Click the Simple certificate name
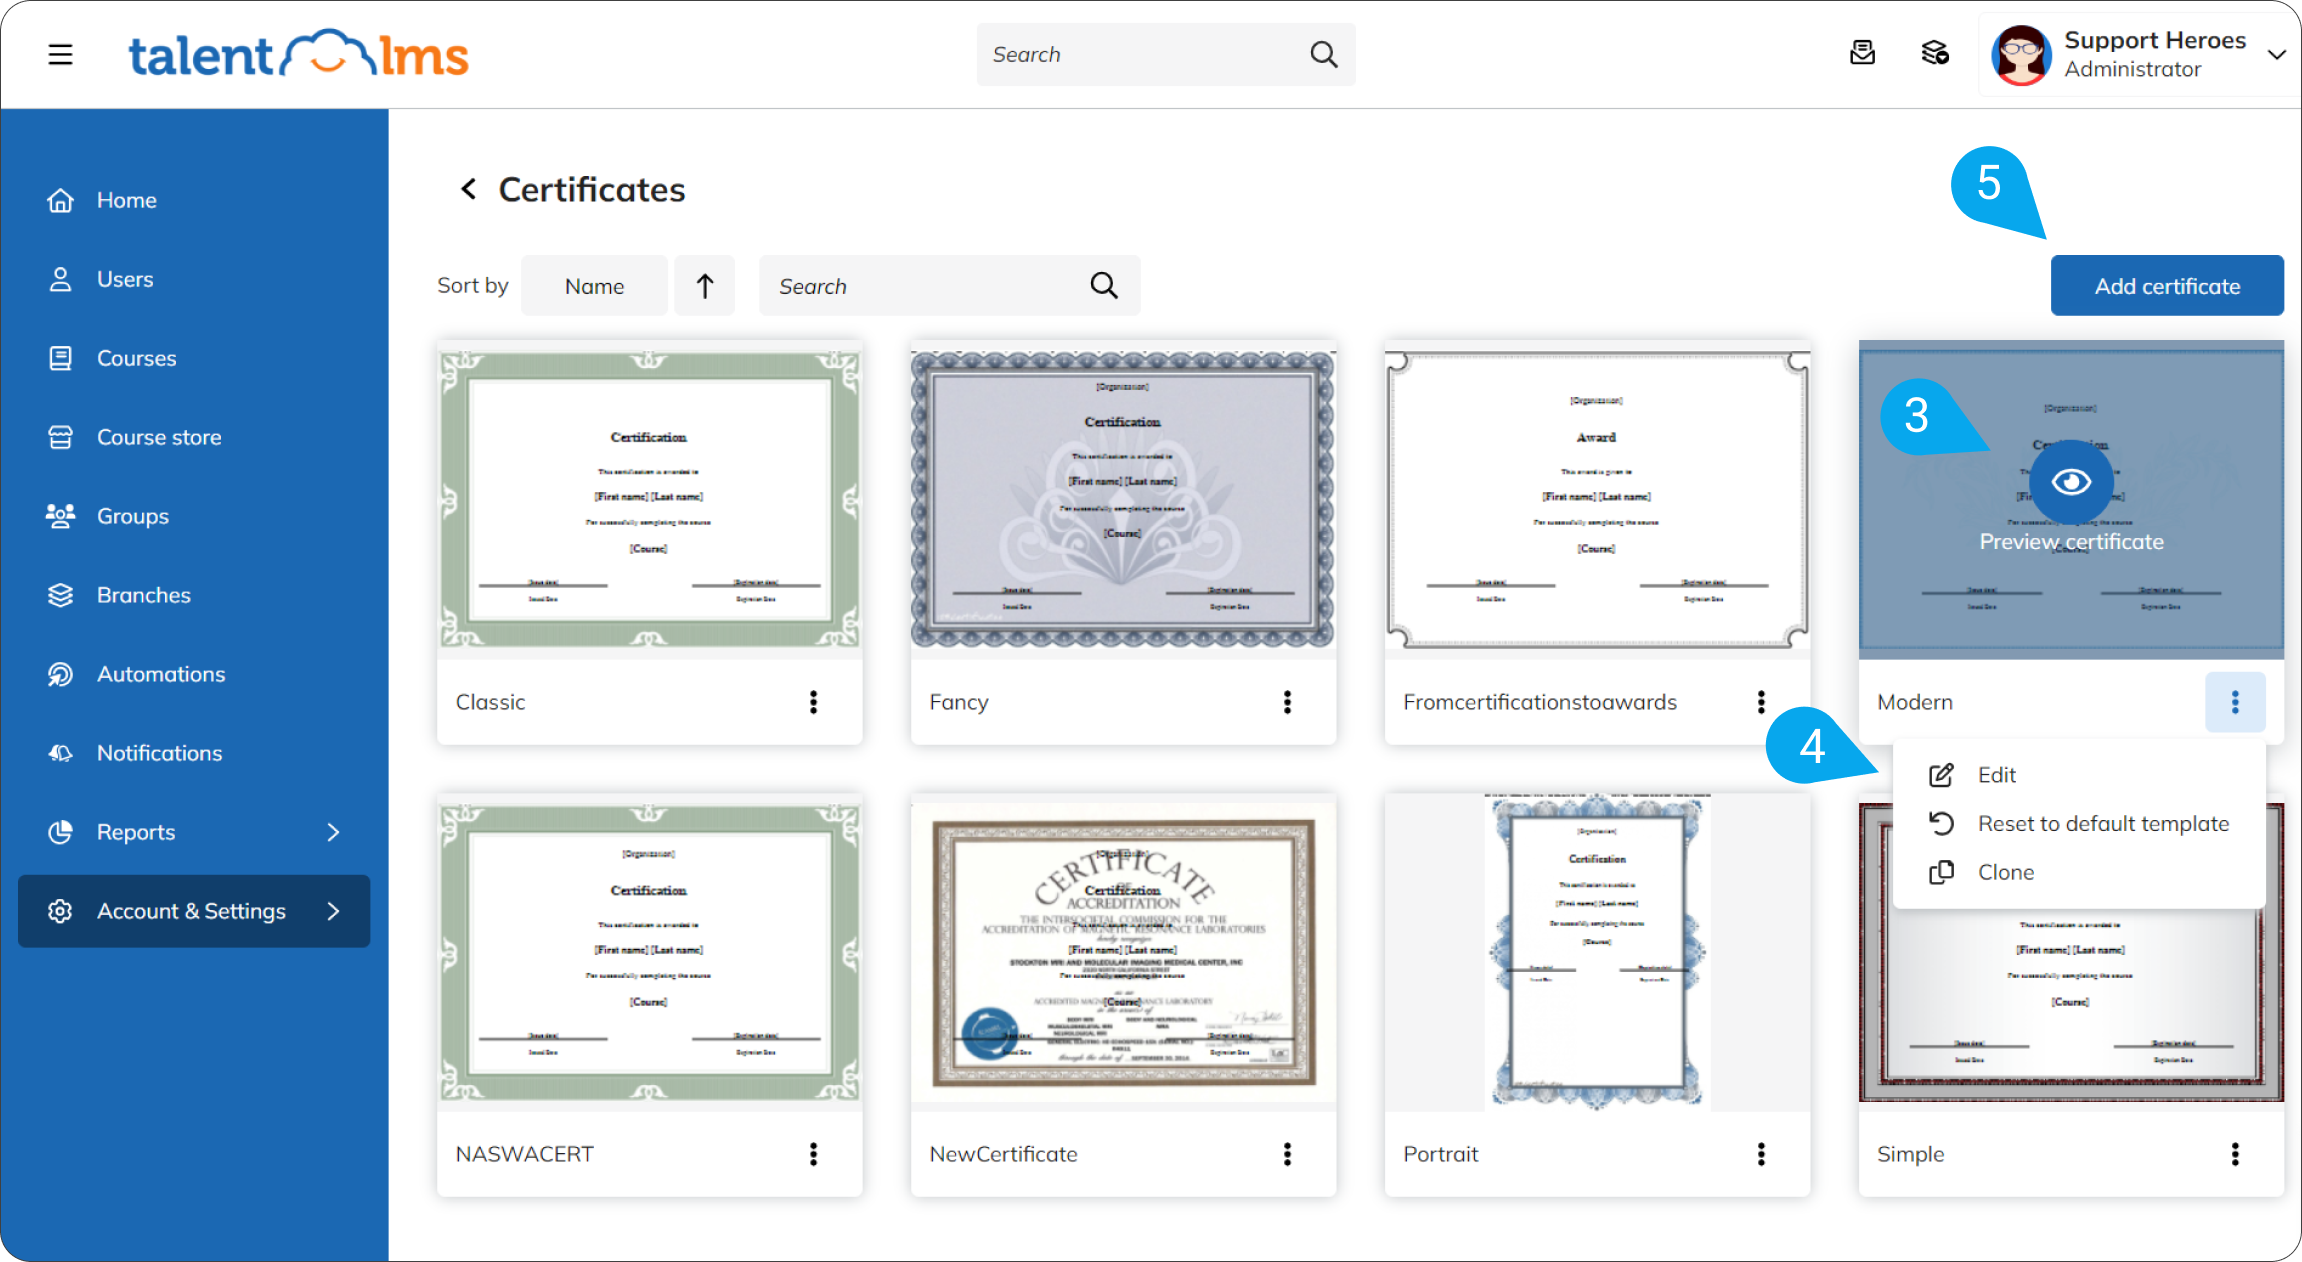This screenshot has width=2302, height=1262. click(1910, 1154)
